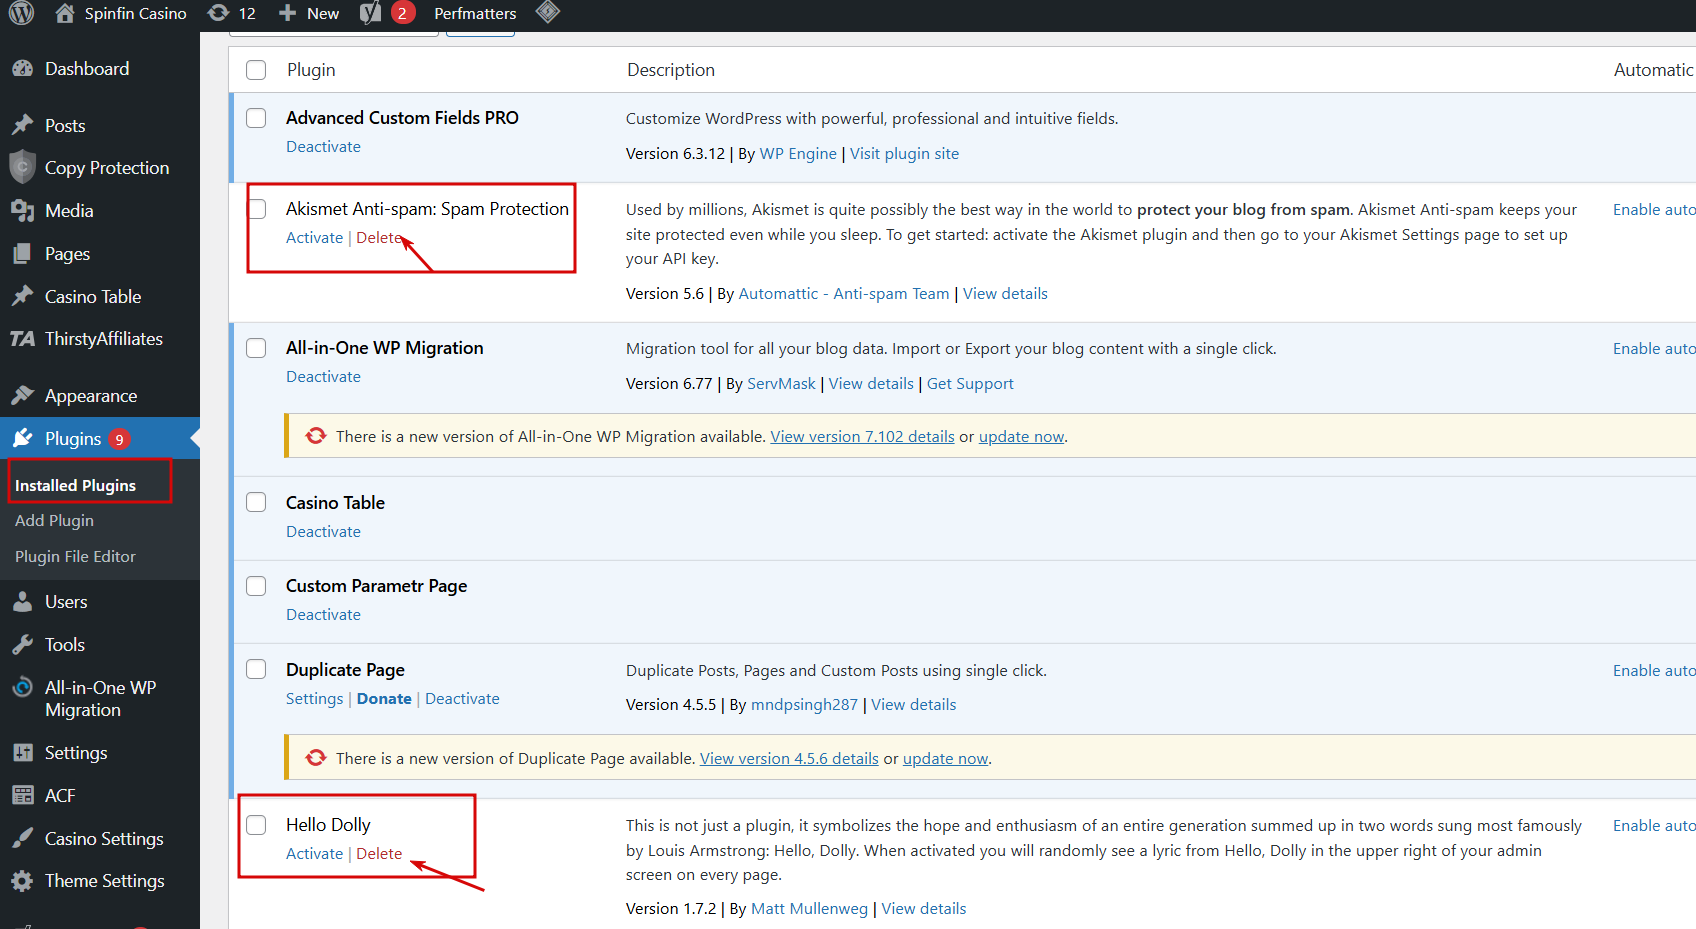Deactivate the Custom Parametr Page plugin

point(323,614)
